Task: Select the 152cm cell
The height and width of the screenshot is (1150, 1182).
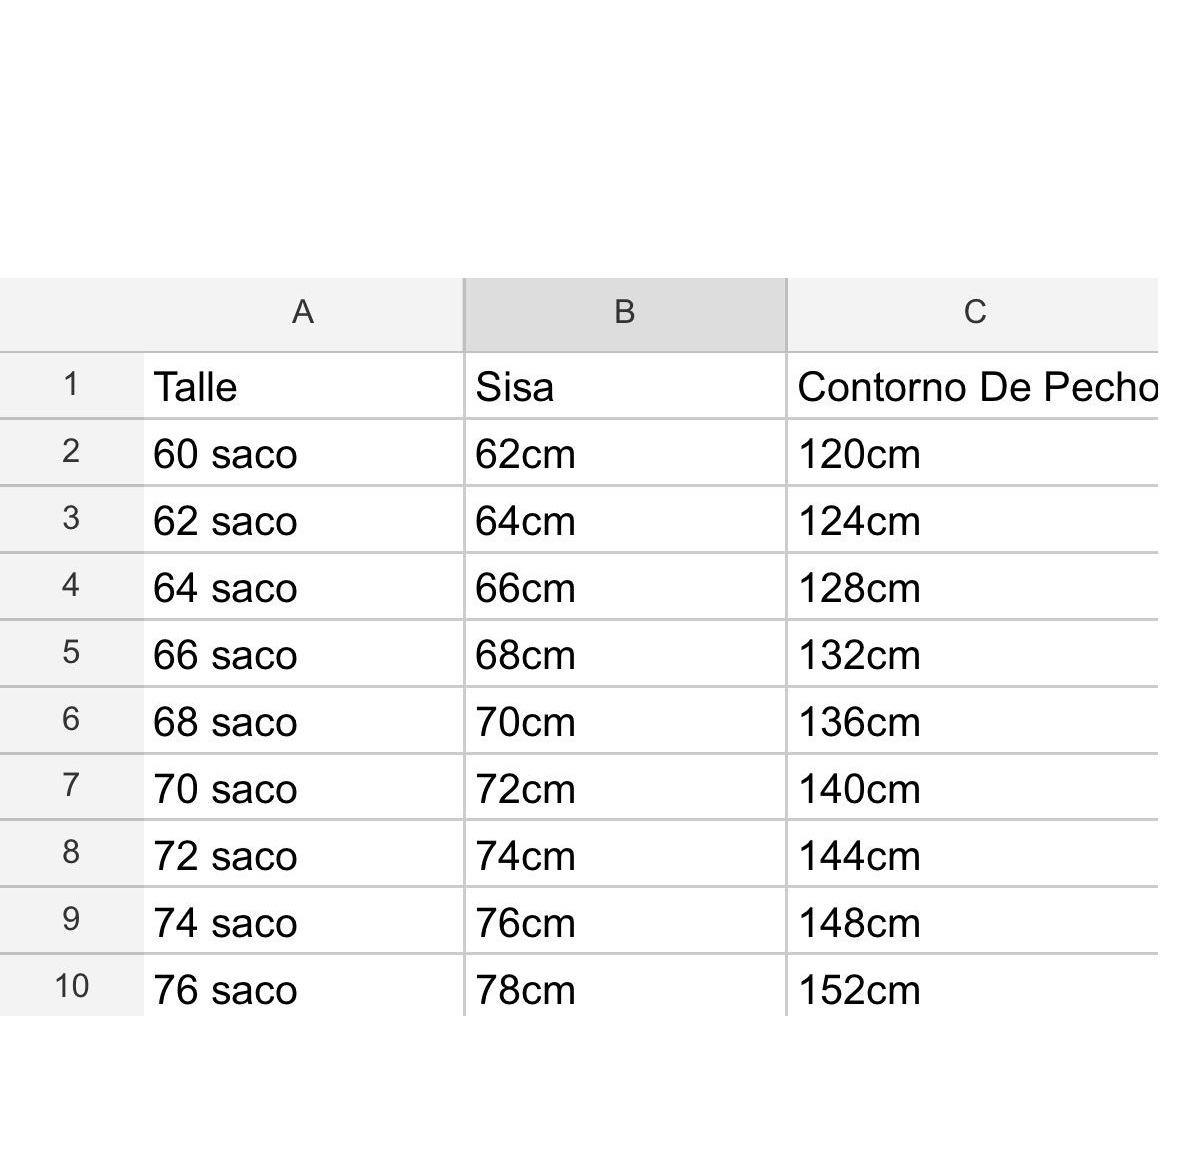Action: pos(974,989)
